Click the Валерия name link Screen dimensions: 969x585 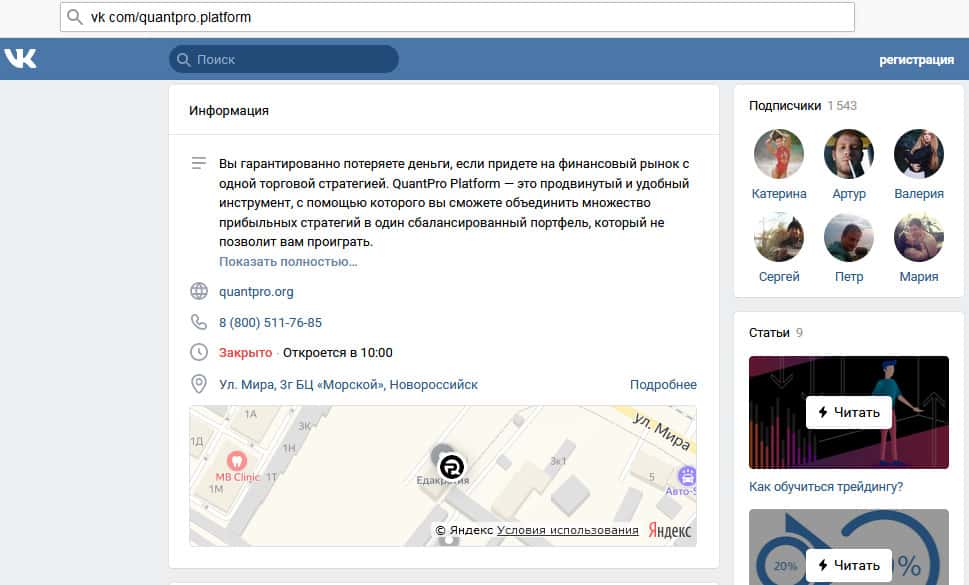pos(918,193)
